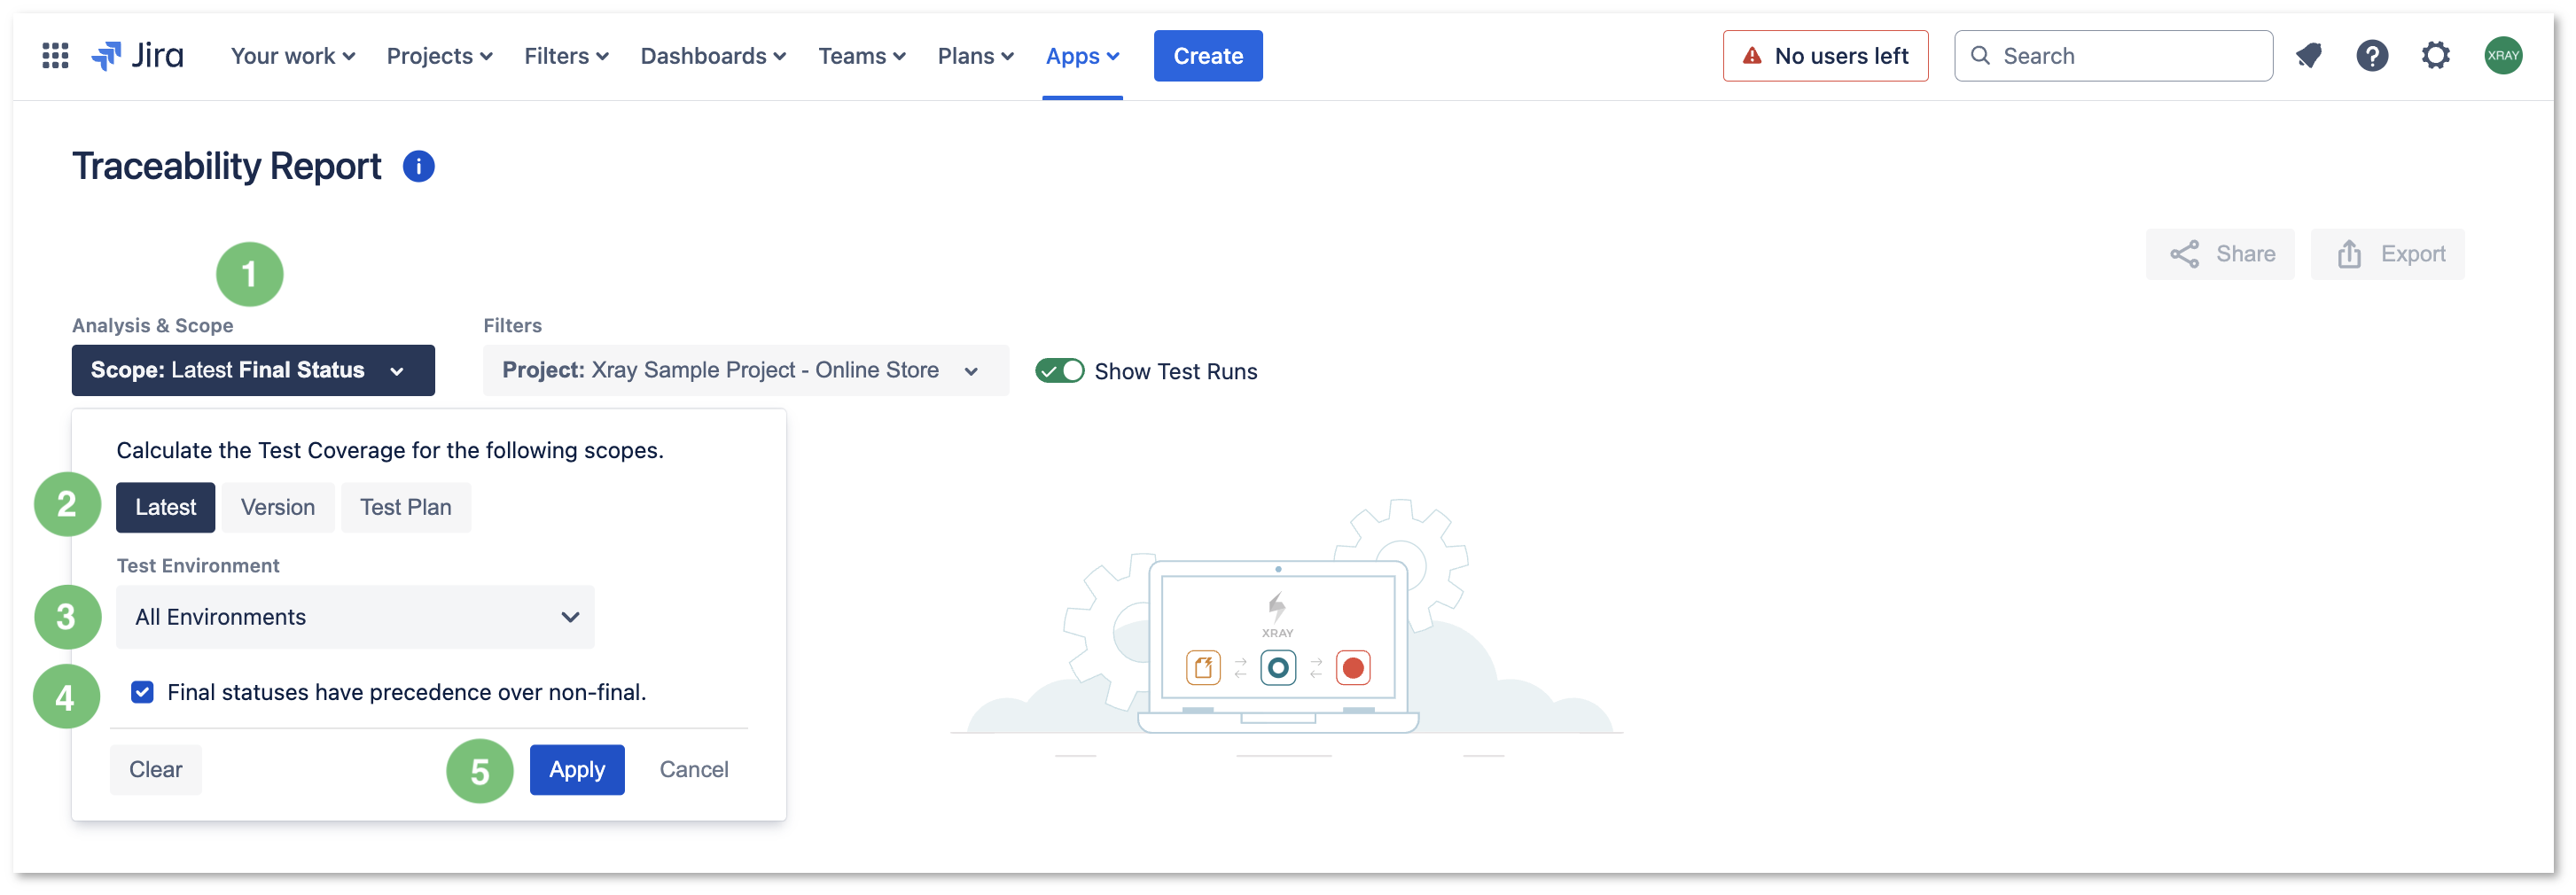Click the Export button
The height and width of the screenshot is (895, 2576).
click(x=2387, y=254)
